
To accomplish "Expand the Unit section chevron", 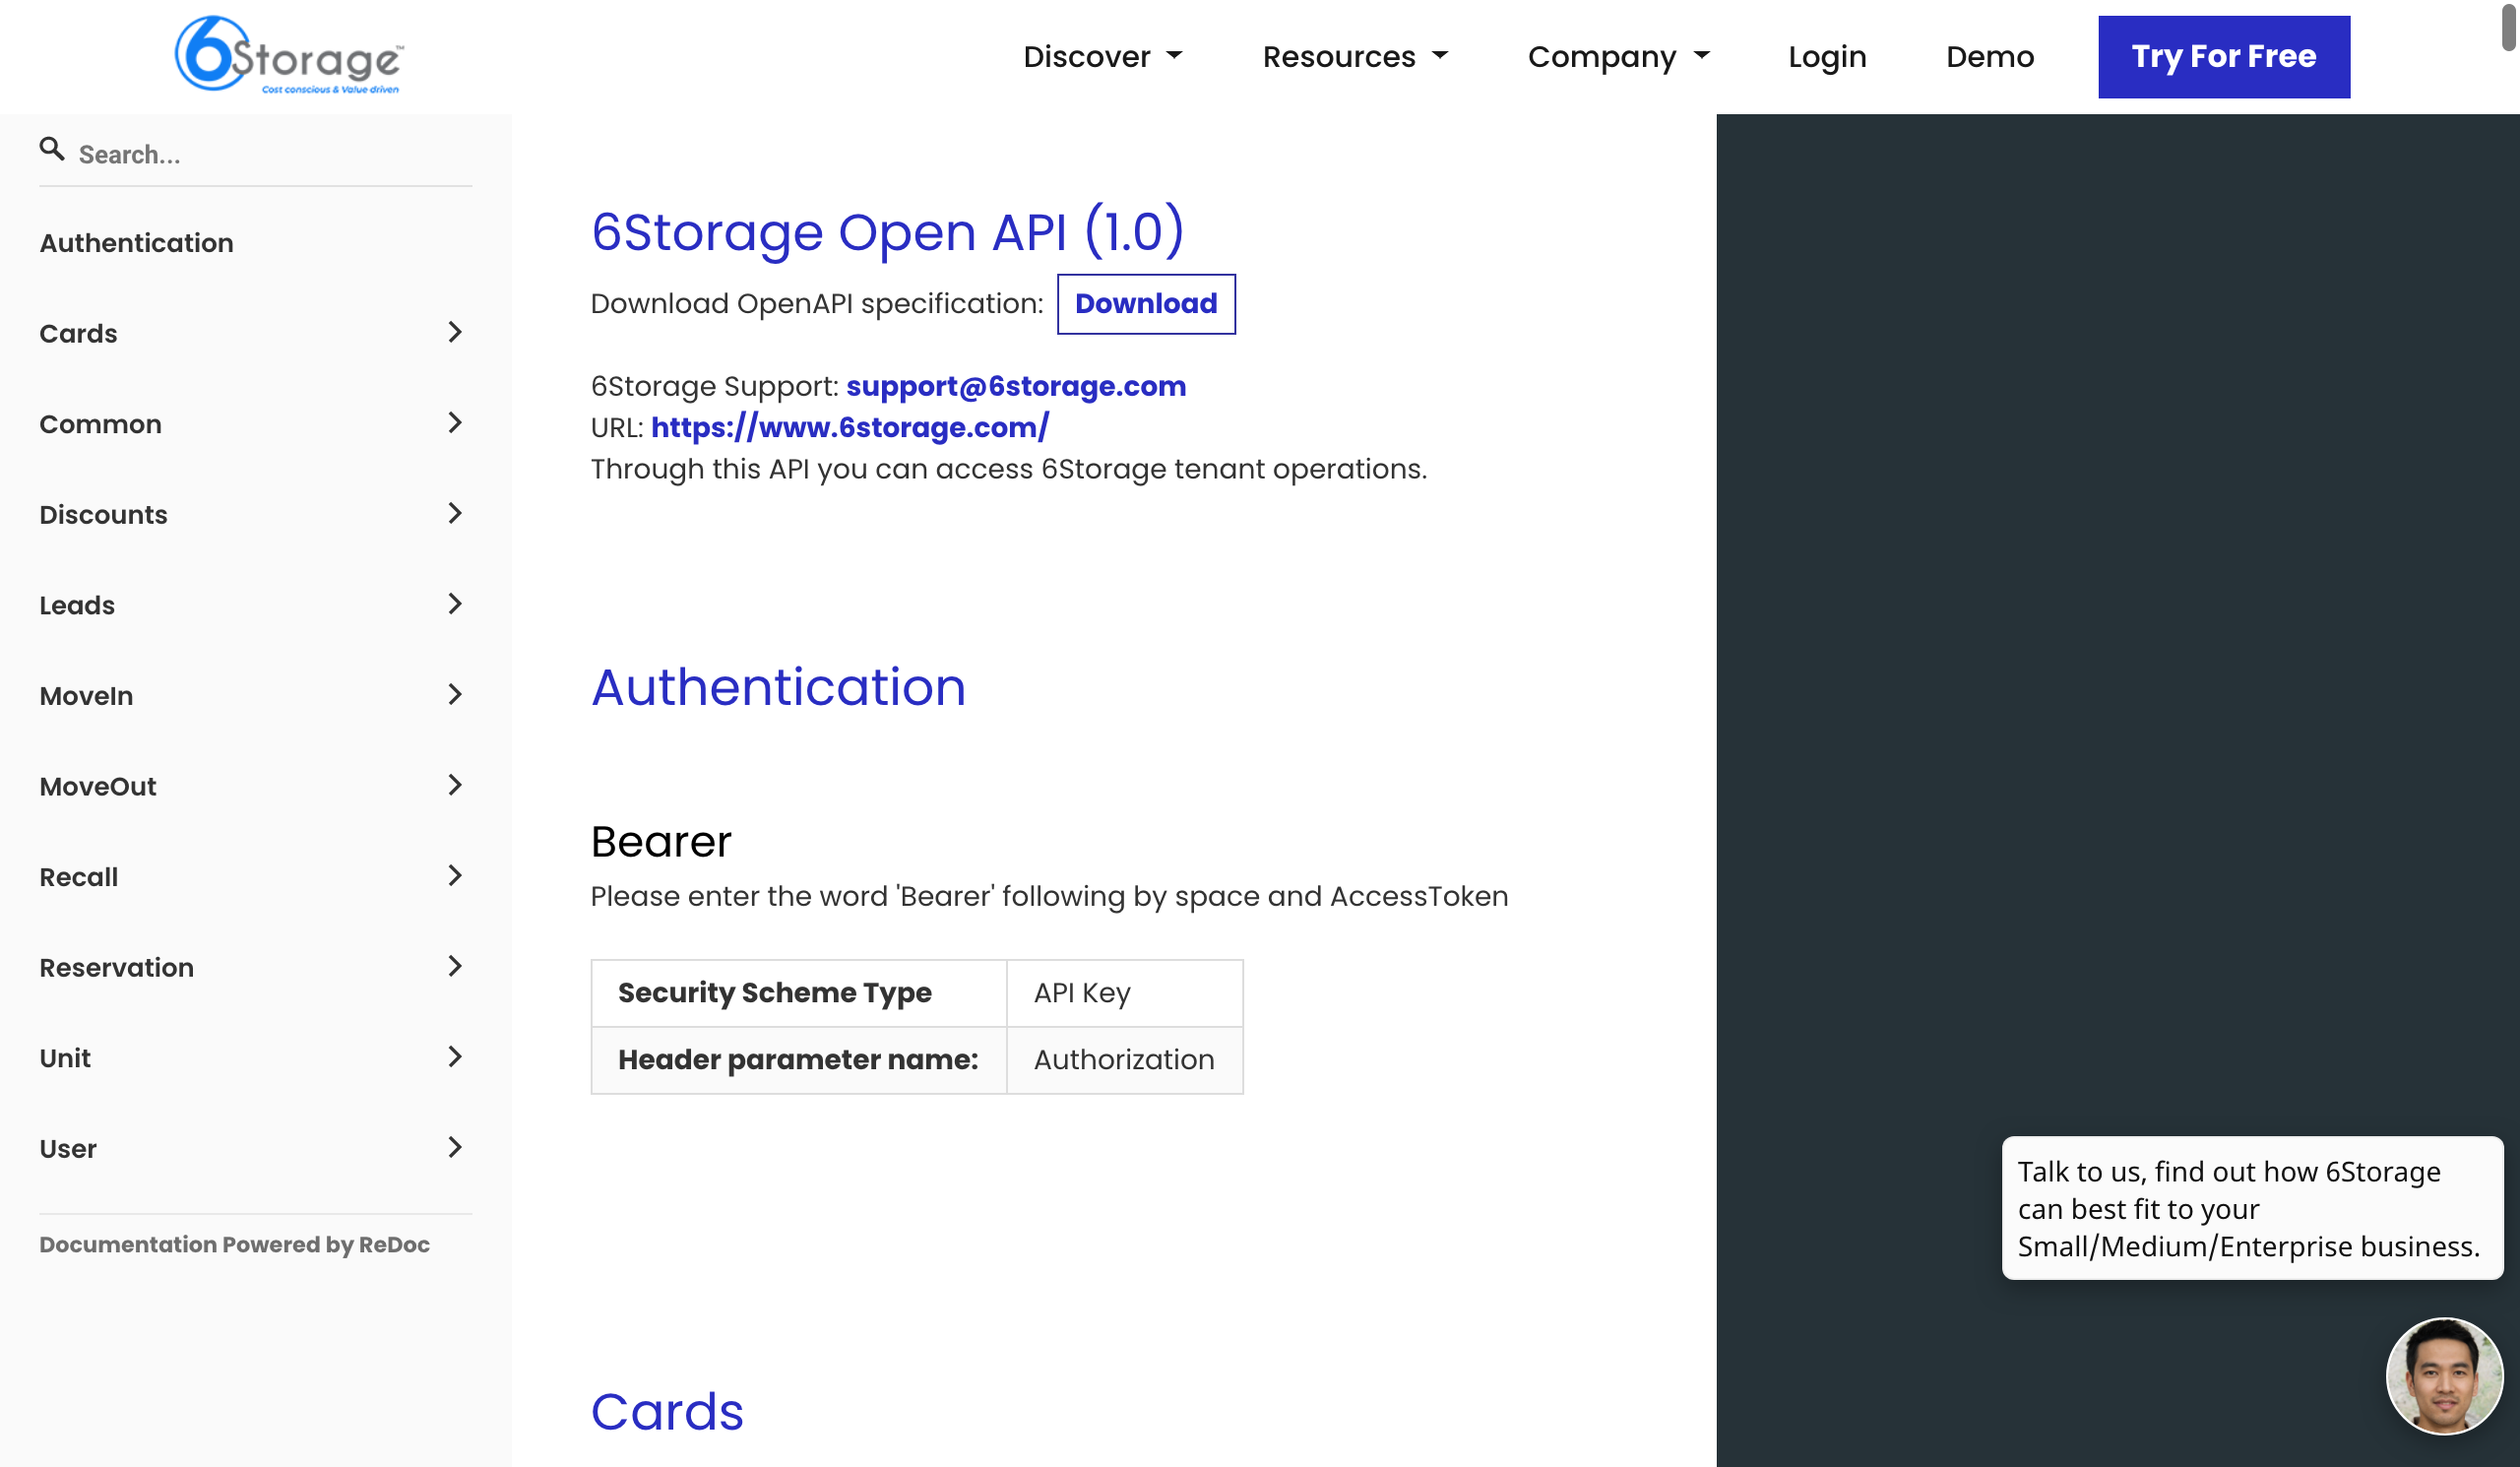I will 455,1057.
